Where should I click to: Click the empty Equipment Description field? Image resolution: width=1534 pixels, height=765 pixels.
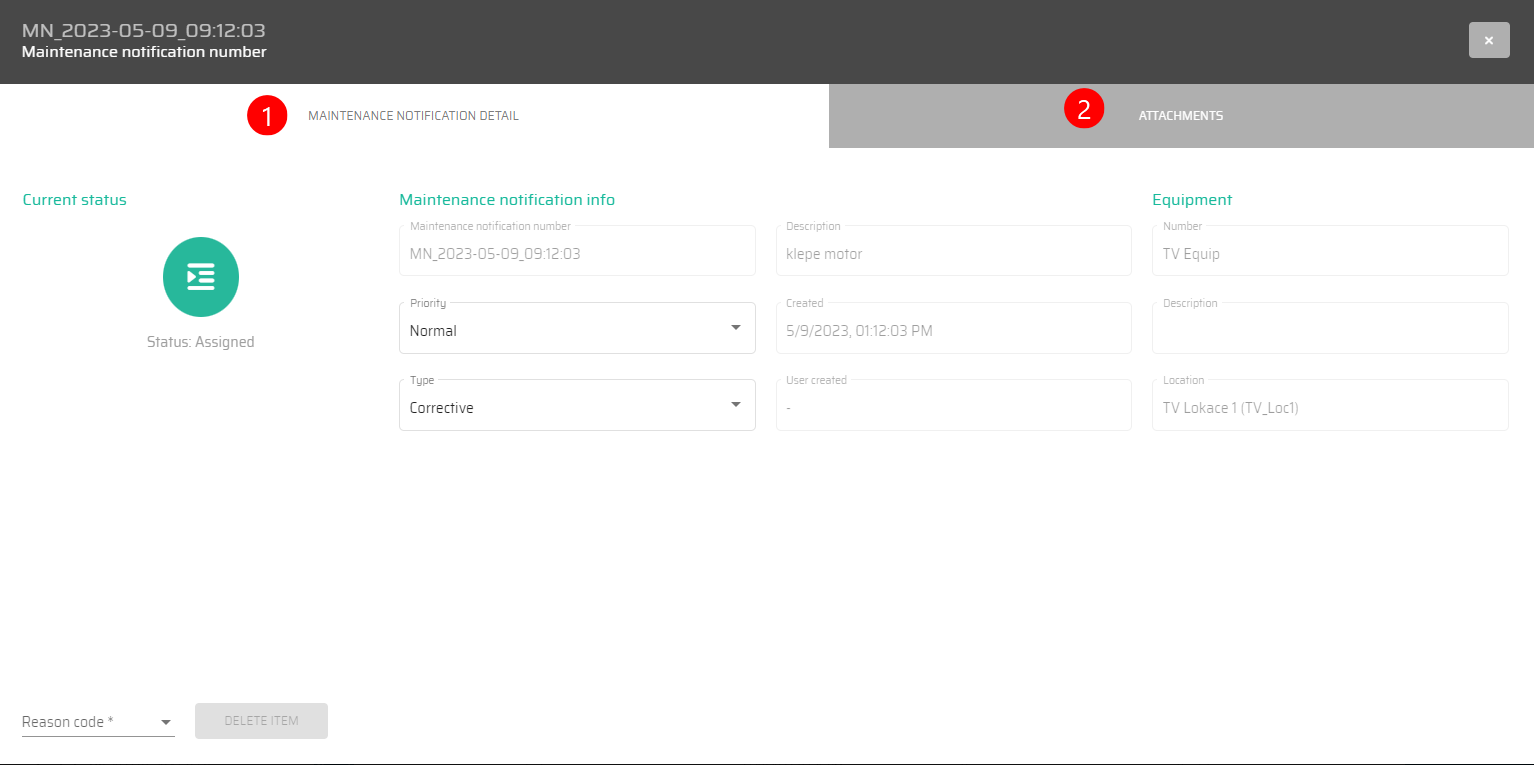coord(1329,331)
